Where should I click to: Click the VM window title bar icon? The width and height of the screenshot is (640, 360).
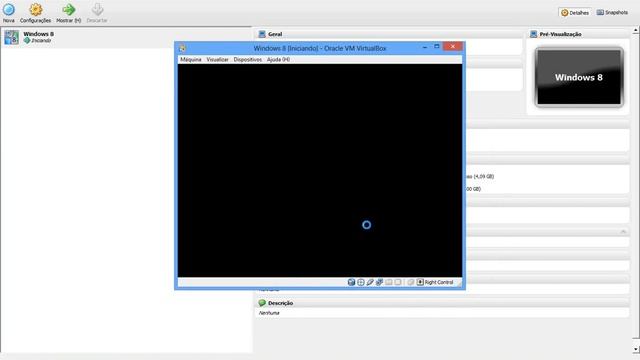click(x=182, y=48)
